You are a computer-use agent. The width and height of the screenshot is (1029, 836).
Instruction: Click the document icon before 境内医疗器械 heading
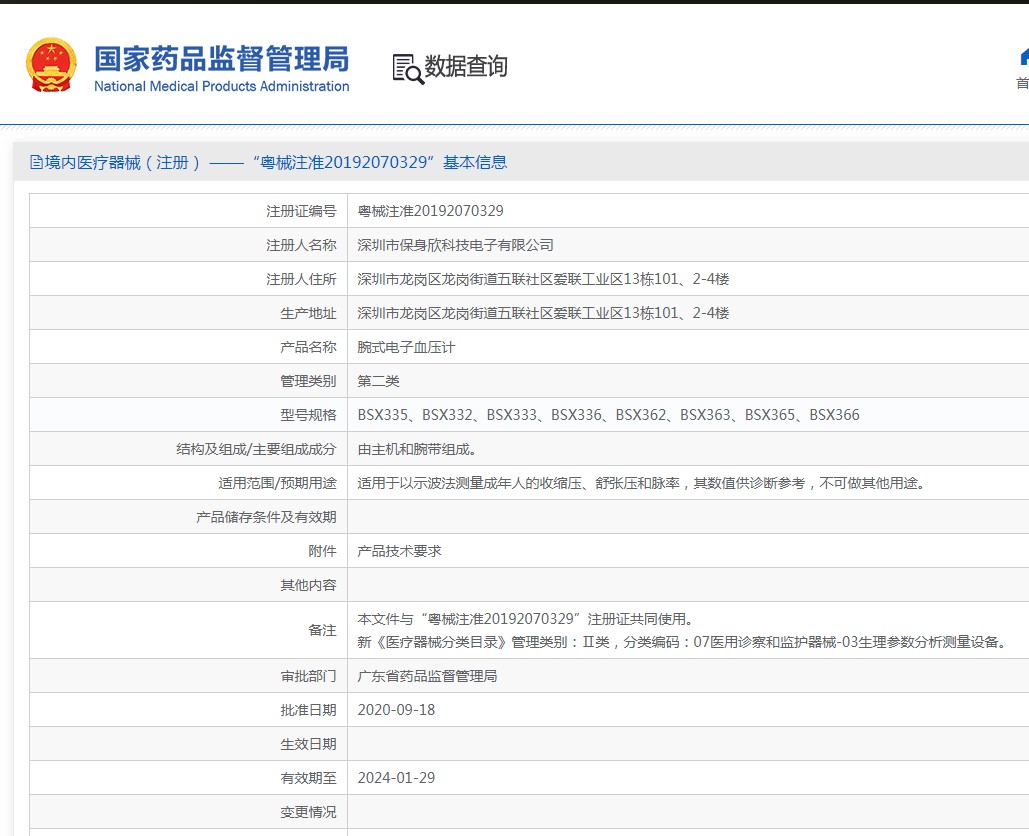[x=36, y=162]
